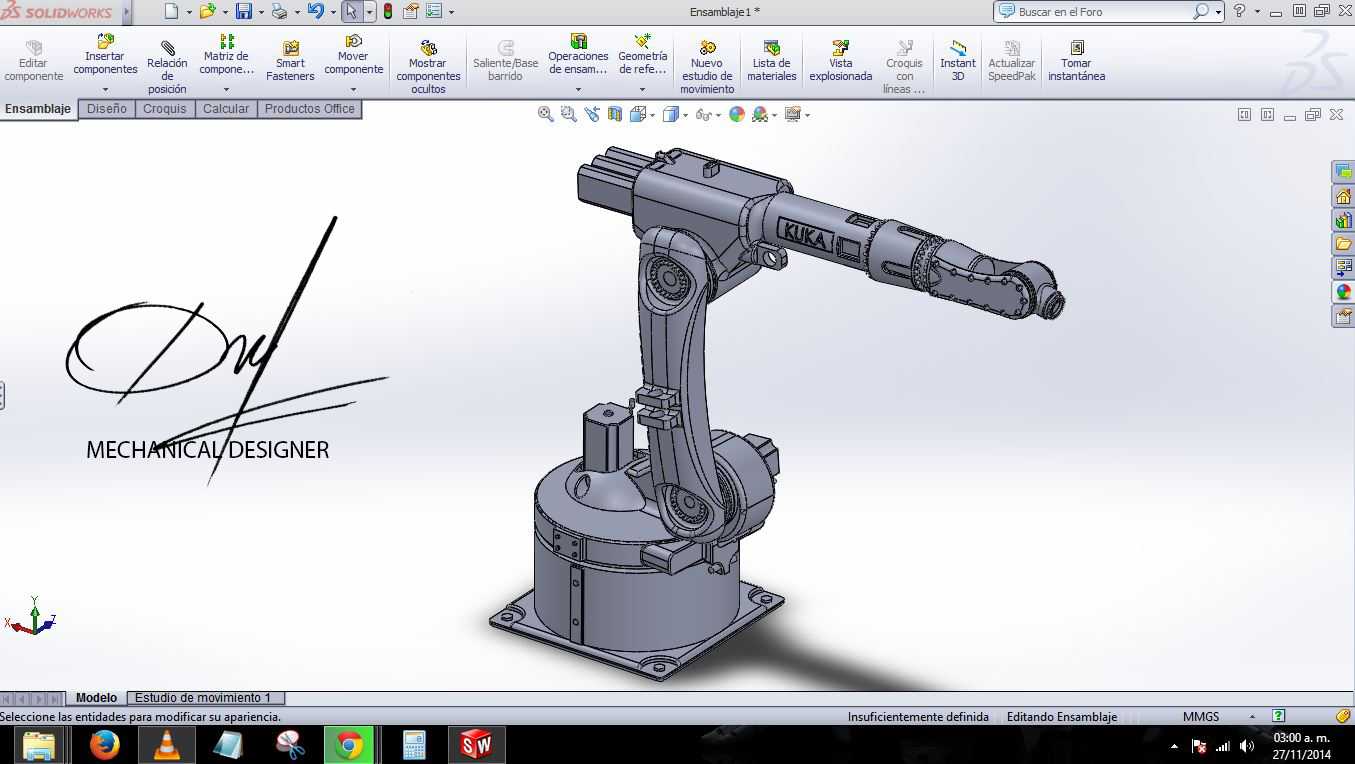The height and width of the screenshot is (764, 1355).
Task: Create a Nuevo estudio de movimiento
Action: (x=707, y=68)
